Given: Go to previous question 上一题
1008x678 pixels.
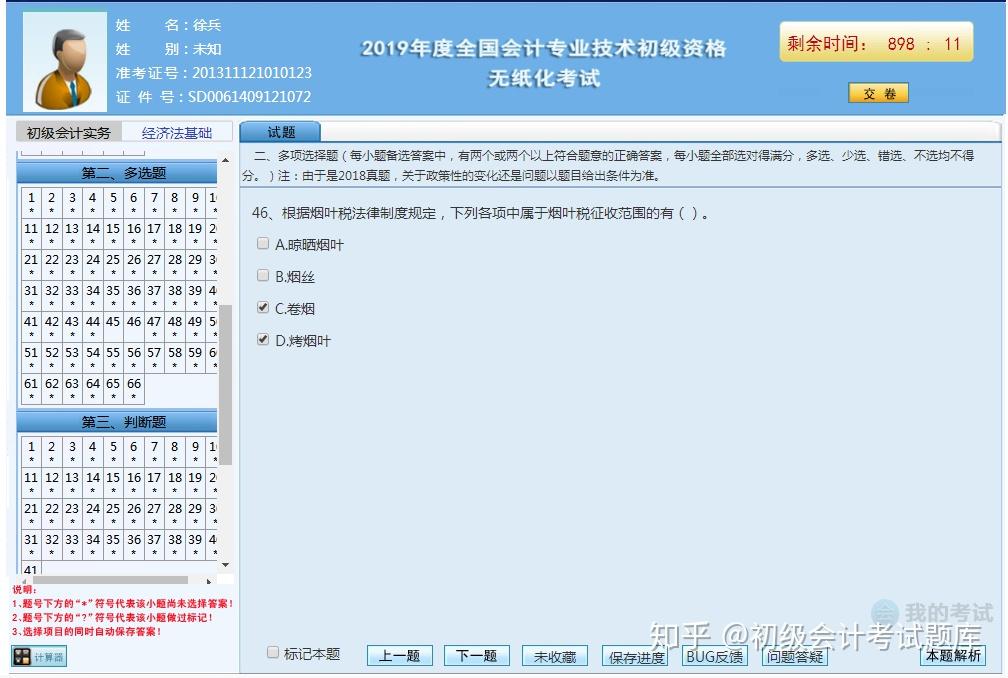Looking at the screenshot, I should point(399,656).
